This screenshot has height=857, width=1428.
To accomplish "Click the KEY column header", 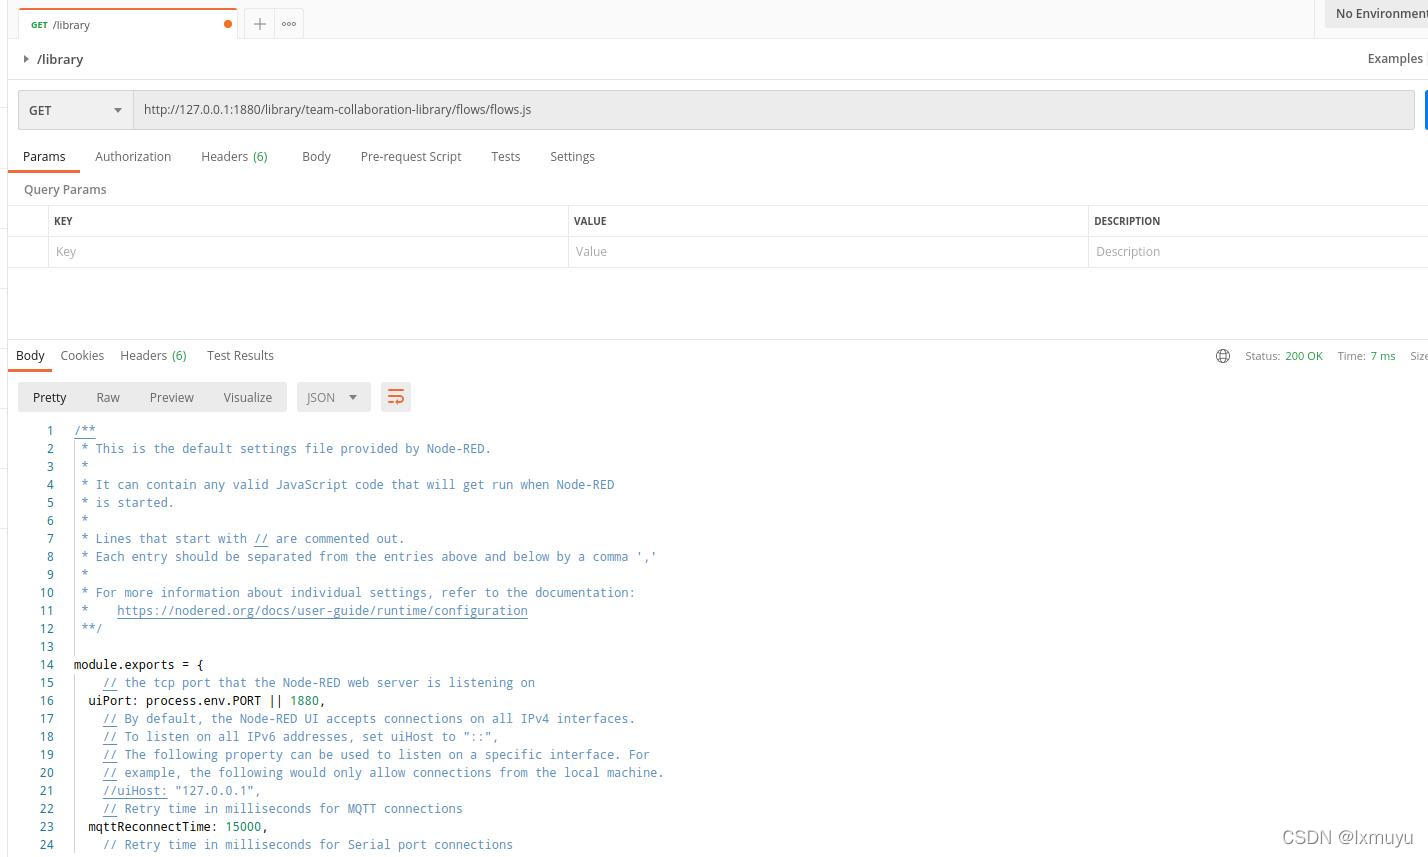I will pos(63,221).
